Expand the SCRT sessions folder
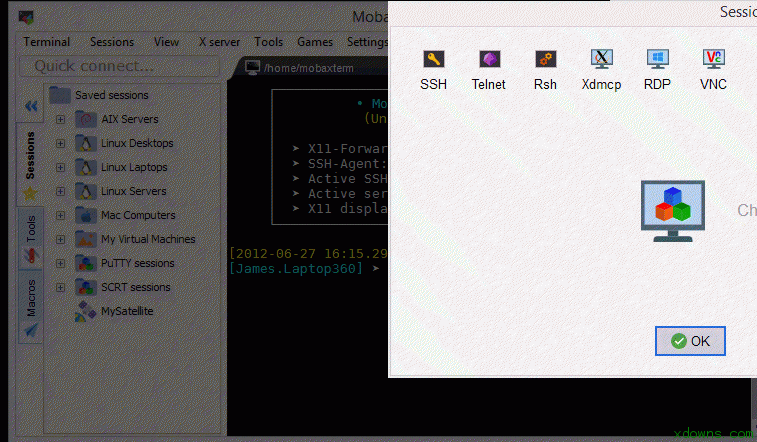Viewport: 757px width, 442px height. pos(60,288)
